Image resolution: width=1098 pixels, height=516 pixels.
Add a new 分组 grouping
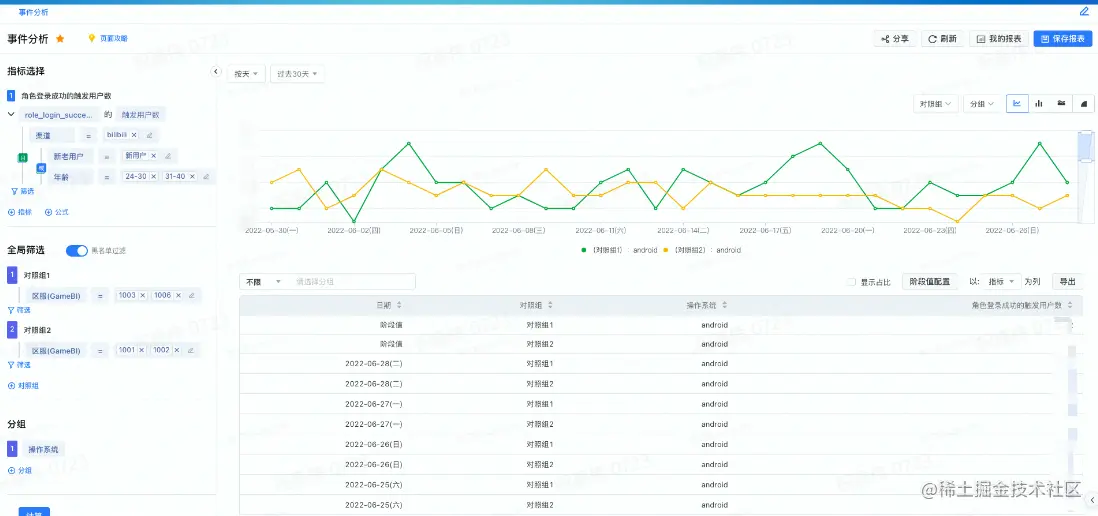click(x=20, y=470)
